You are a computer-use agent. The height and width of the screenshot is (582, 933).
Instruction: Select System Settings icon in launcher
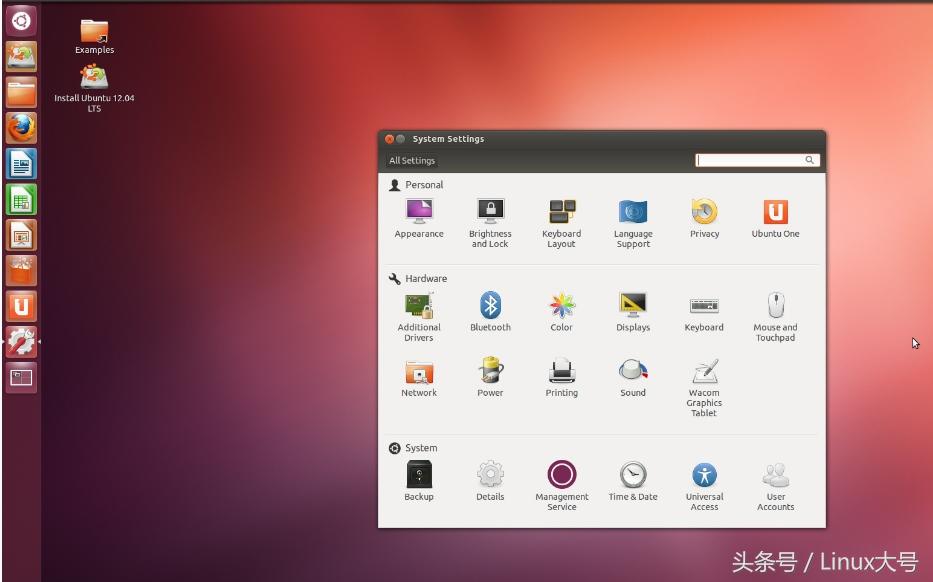pyautogui.click(x=21, y=342)
